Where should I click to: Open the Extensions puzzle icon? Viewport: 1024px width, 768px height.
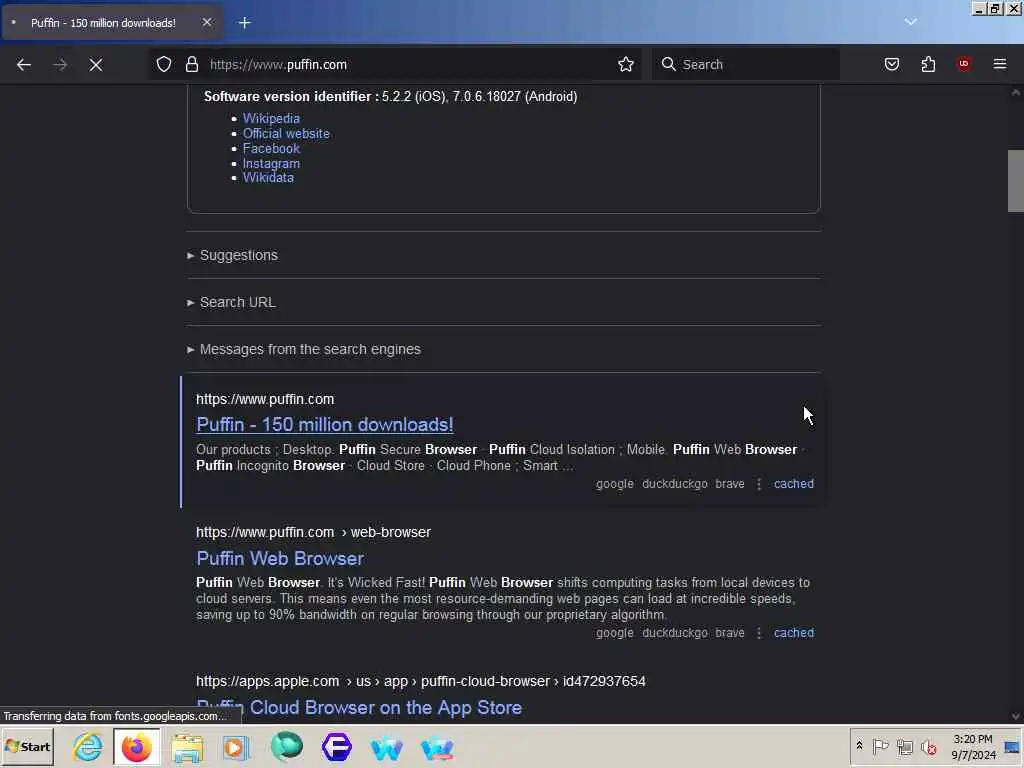928,64
